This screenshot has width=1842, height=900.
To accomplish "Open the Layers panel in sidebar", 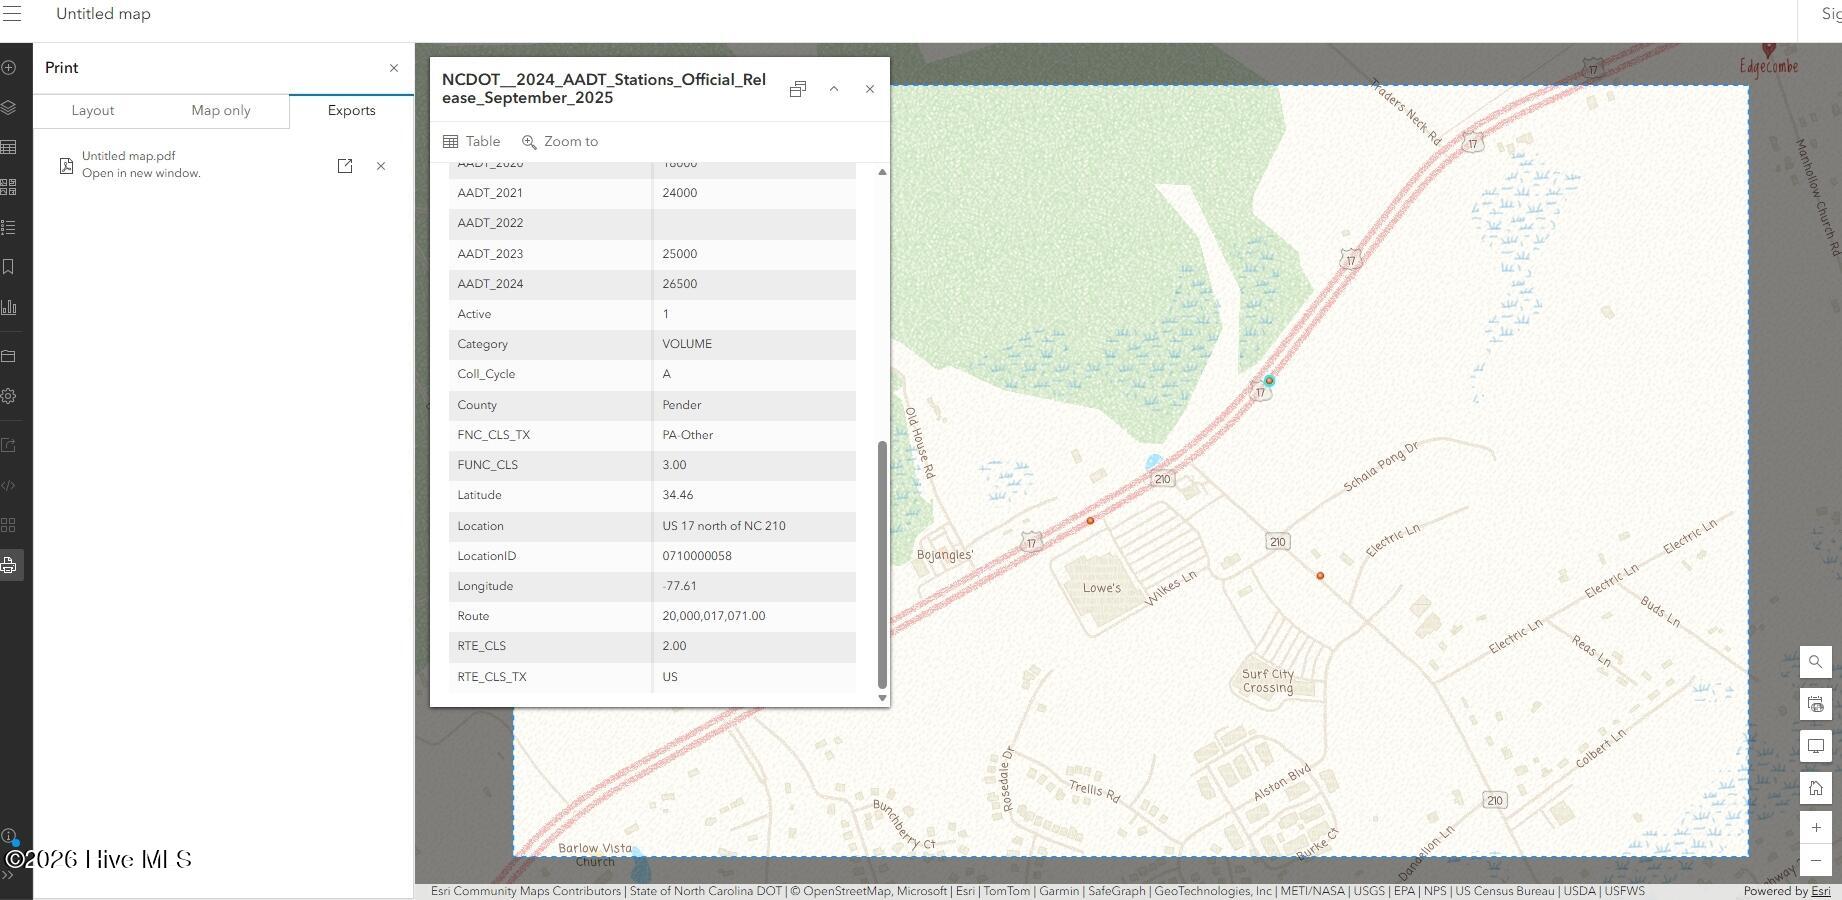I will pos(9,108).
